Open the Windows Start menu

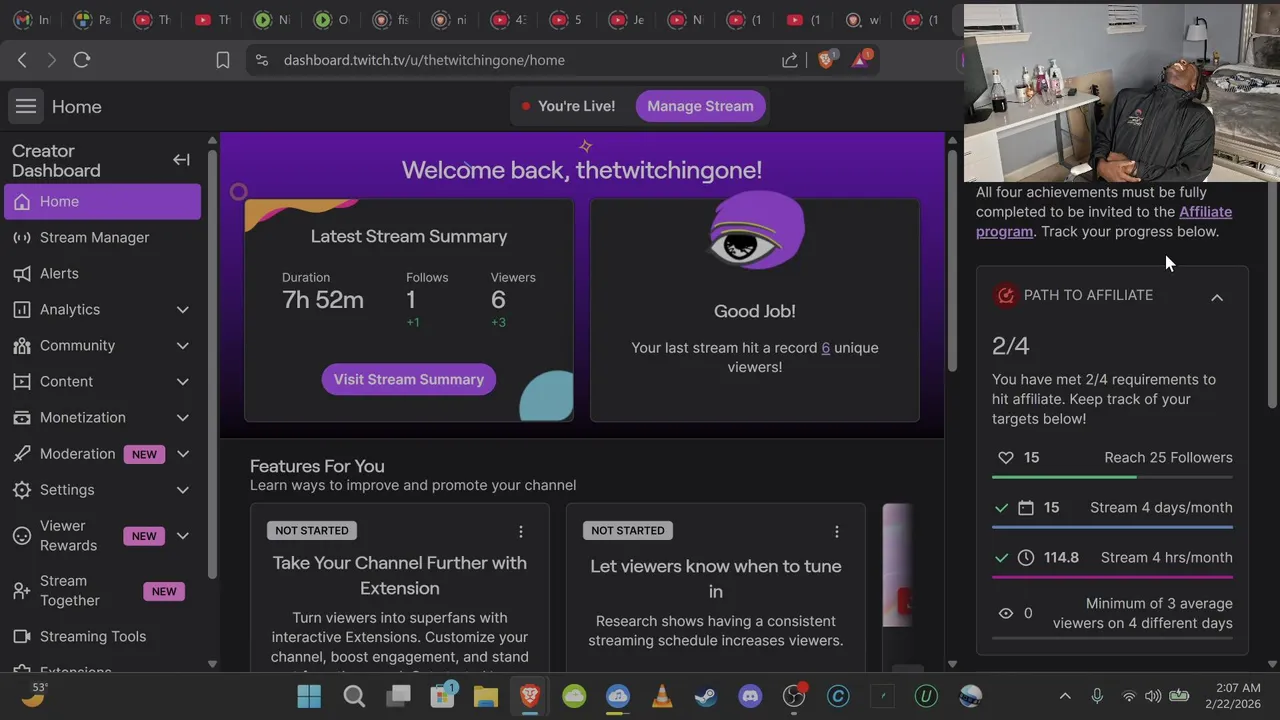pyautogui.click(x=309, y=696)
